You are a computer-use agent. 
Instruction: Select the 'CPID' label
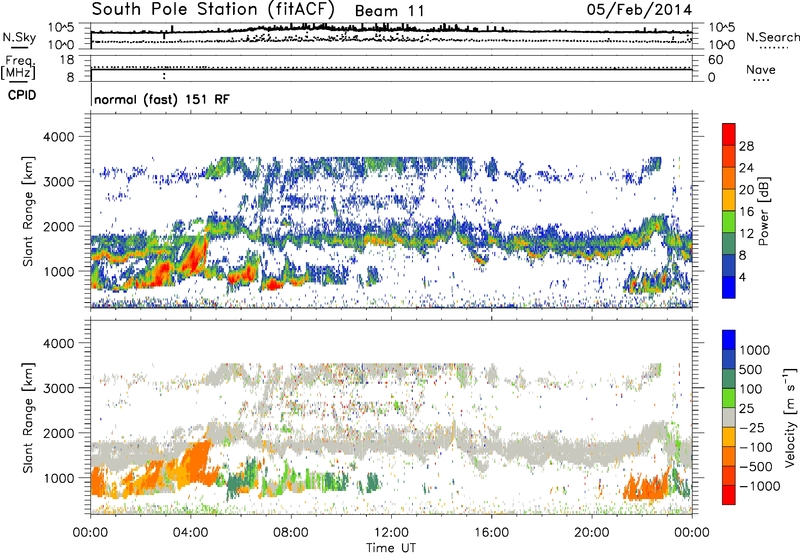pyautogui.click(x=22, y=95)
